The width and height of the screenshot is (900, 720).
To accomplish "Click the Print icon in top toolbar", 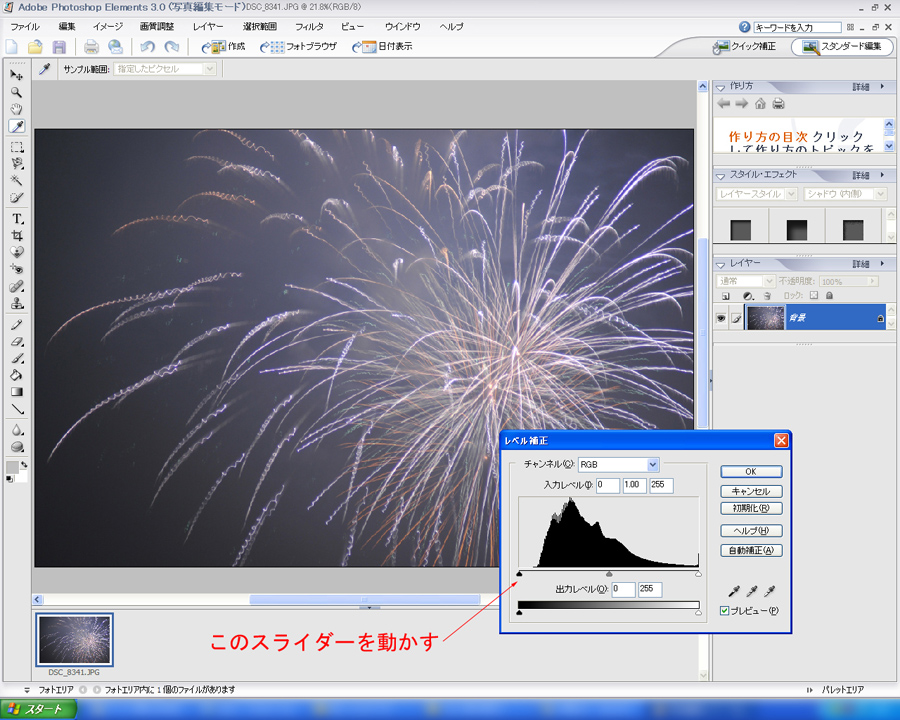I will [x=91, y=46].
